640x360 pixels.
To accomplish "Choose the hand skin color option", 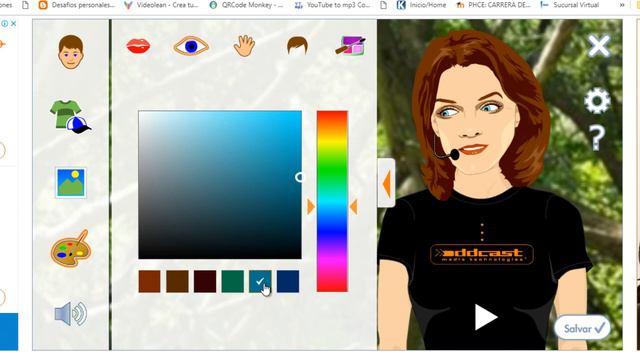I will (x=244, y=46).
